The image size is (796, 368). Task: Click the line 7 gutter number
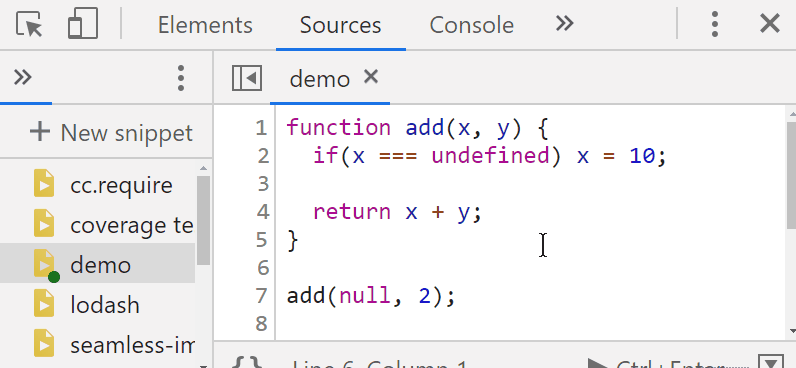[x=262, y=295]
